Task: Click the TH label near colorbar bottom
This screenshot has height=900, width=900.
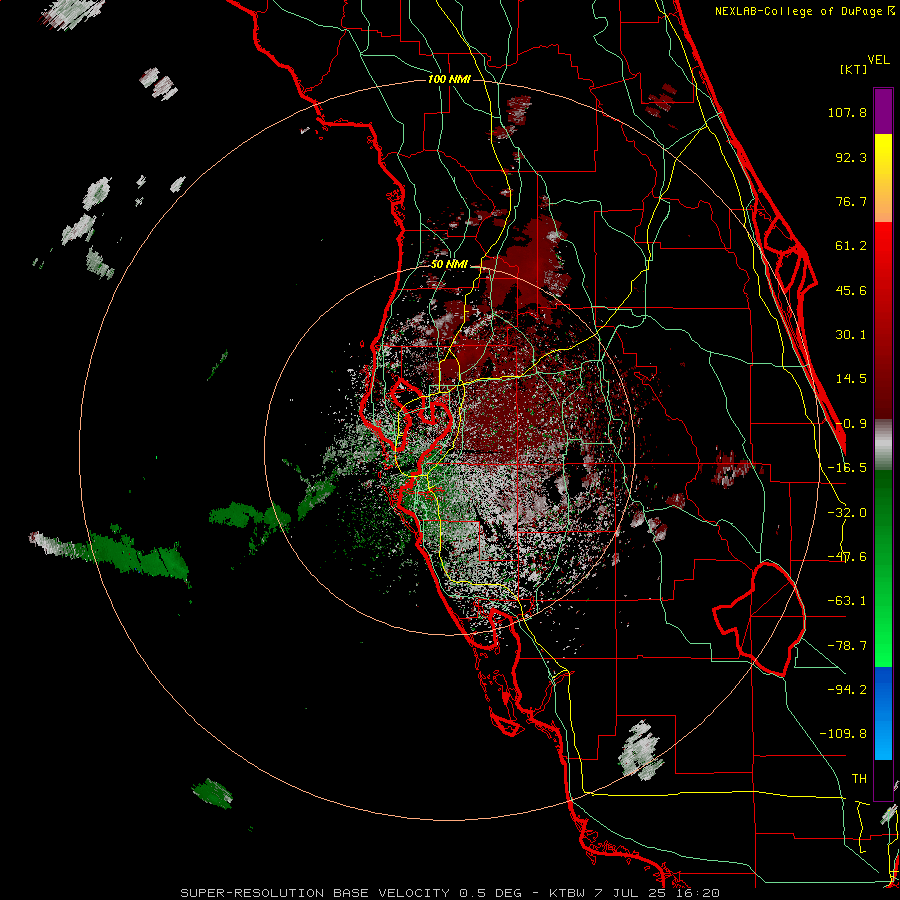Action: [859, 778]
